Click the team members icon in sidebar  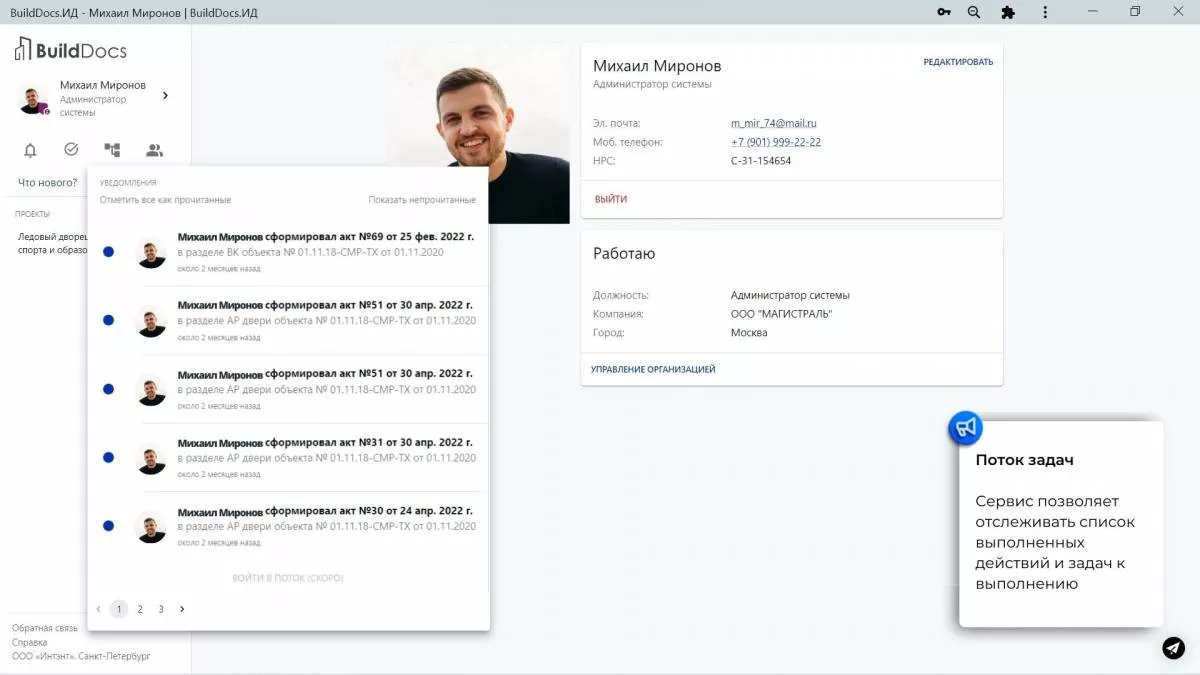[x=155, y=149]
